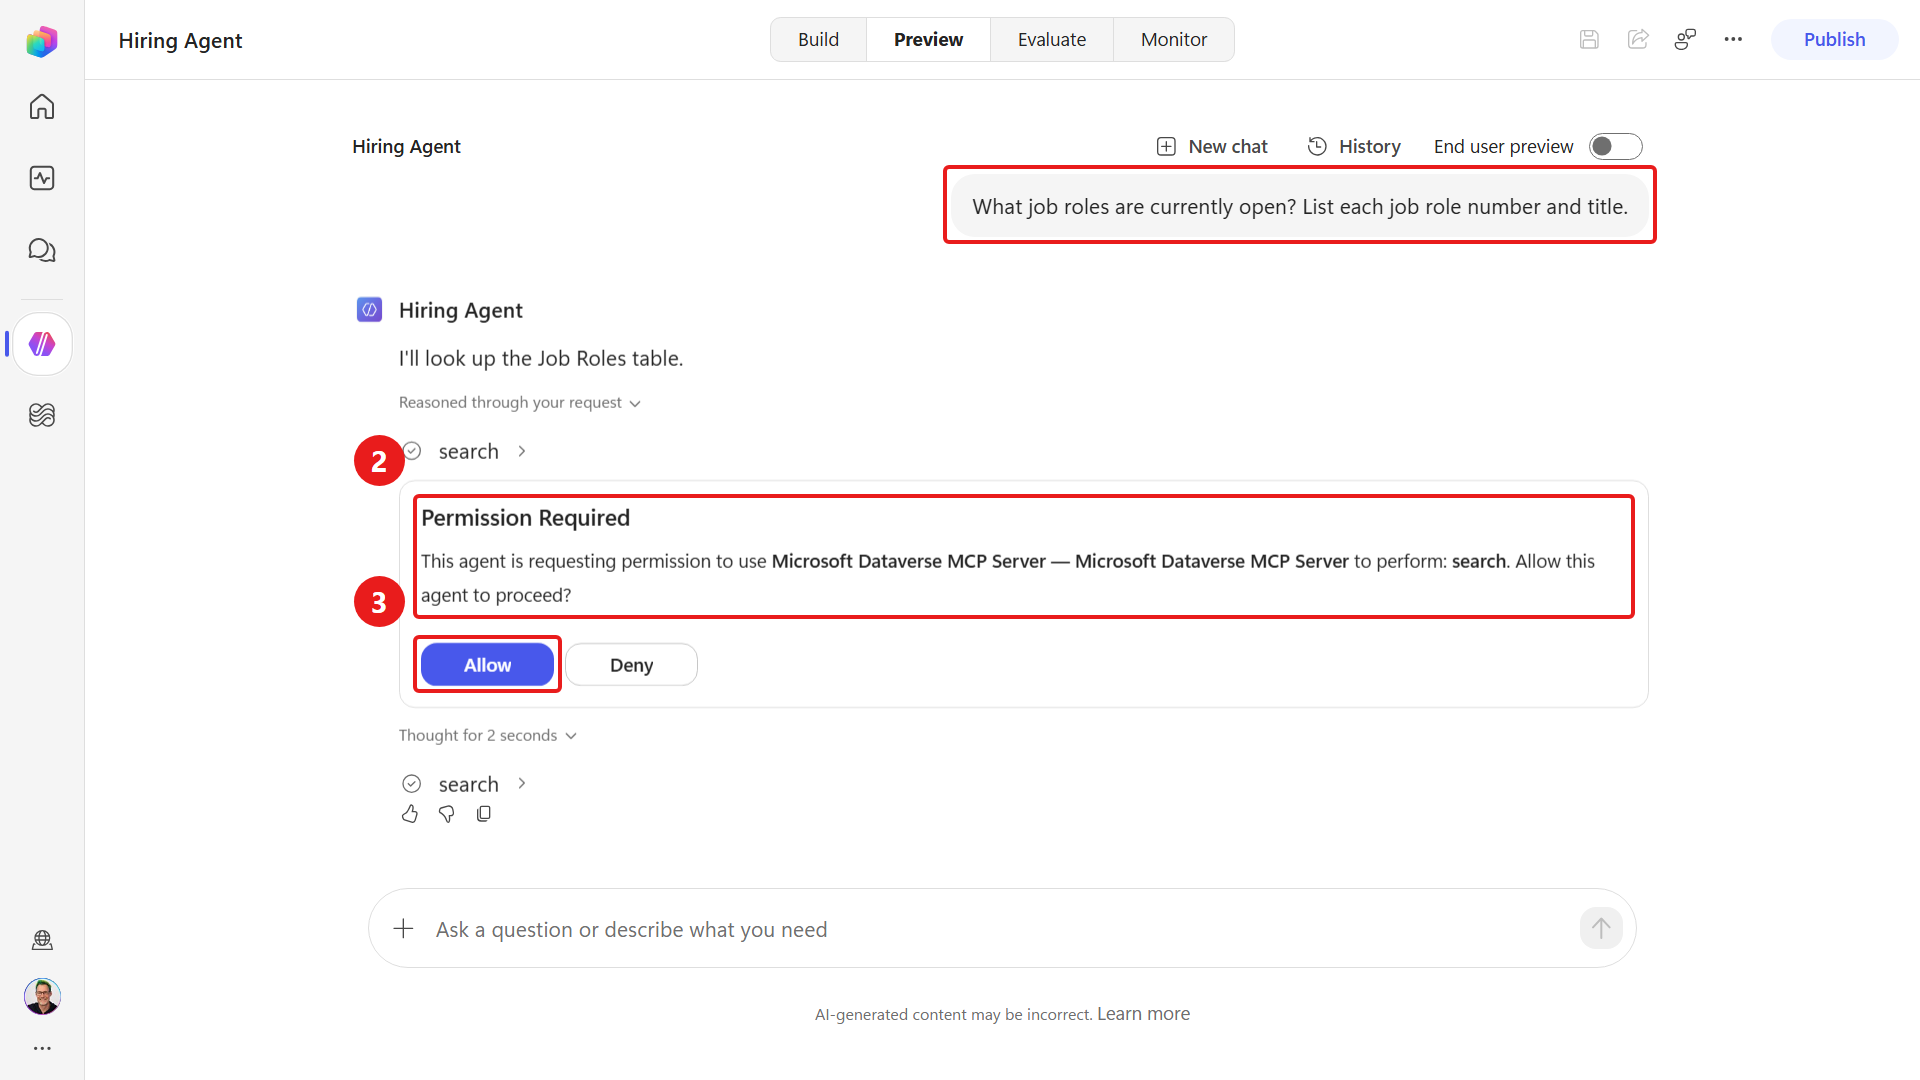Select the active agent icon in sidebar
This screenshot has width=1920, height=1080.
[42, 344]
